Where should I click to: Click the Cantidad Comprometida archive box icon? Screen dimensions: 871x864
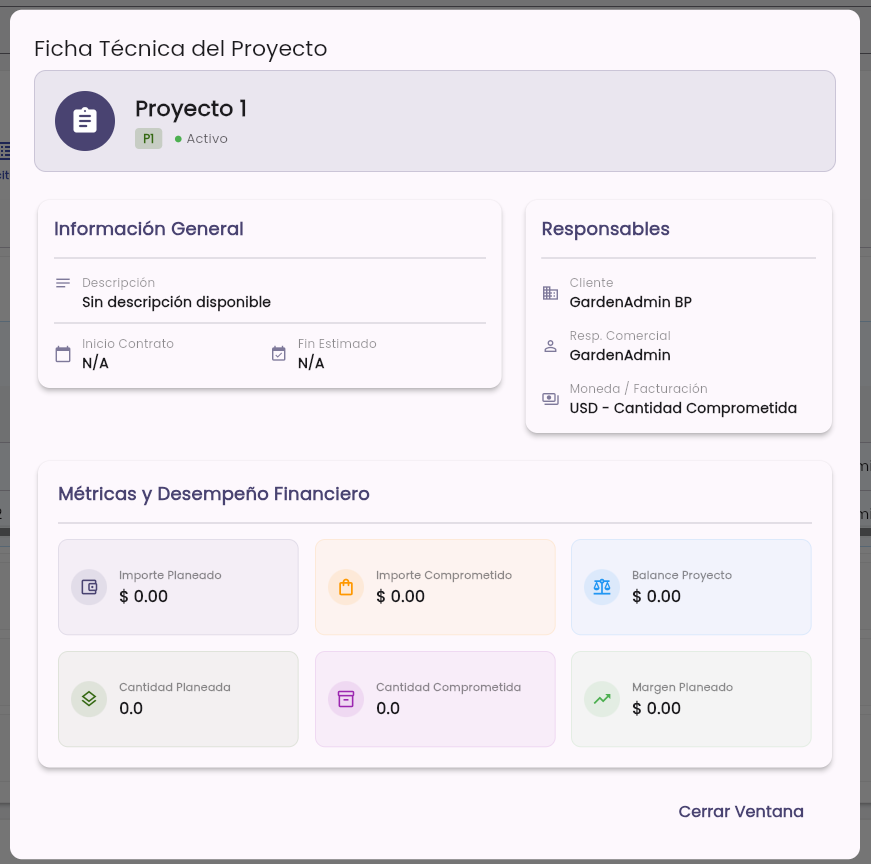[346, 699]
